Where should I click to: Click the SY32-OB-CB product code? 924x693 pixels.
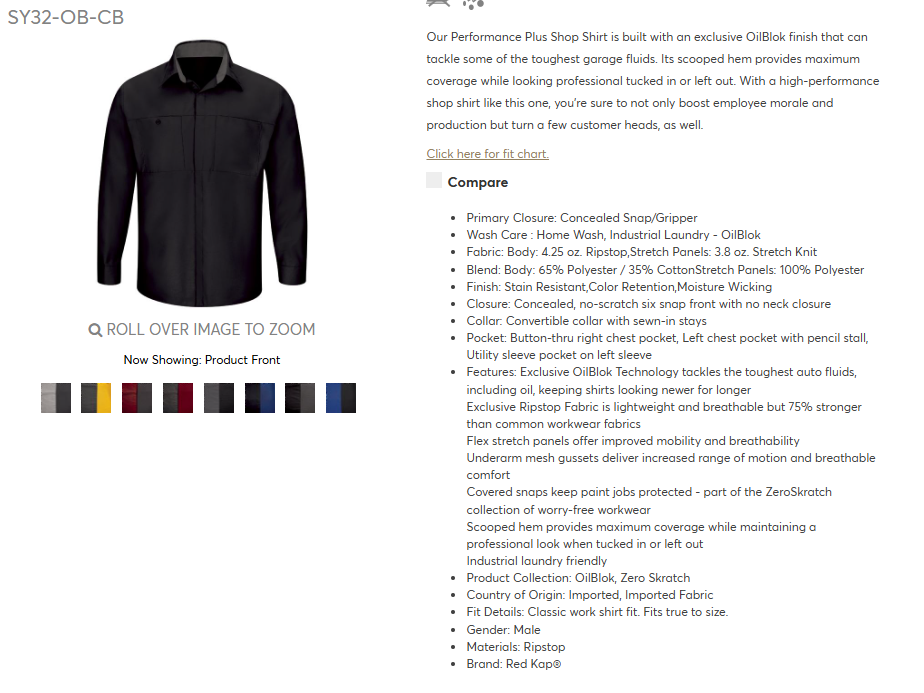coord(65,17)
